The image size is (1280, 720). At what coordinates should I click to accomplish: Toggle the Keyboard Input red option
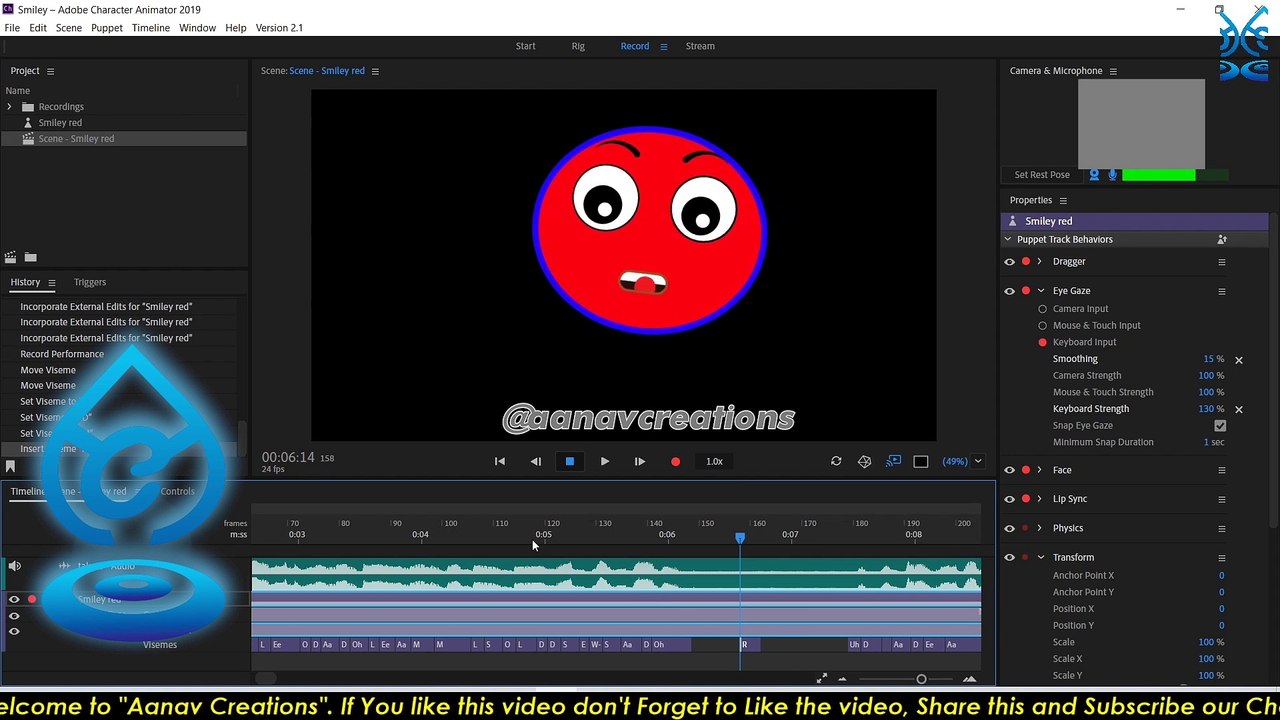click(x=1043, y=342)
